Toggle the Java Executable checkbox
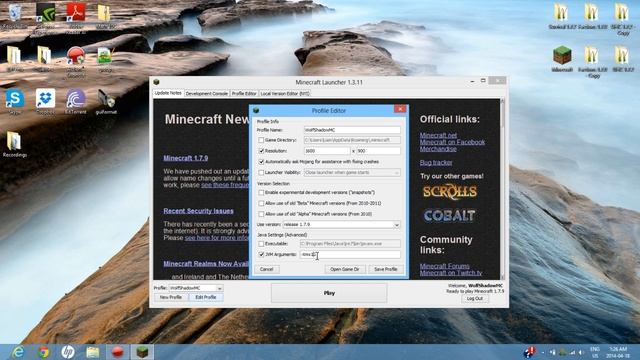 261,244
